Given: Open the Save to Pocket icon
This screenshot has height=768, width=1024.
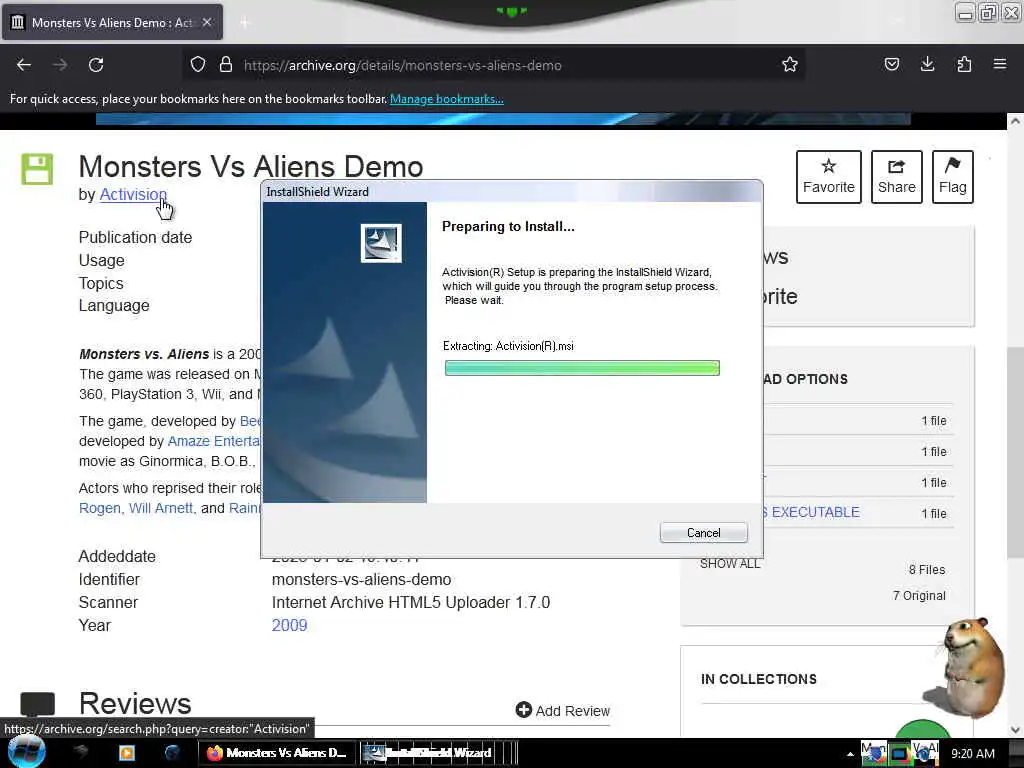Looking at the screenshot, I should click(x=891, y=64).
